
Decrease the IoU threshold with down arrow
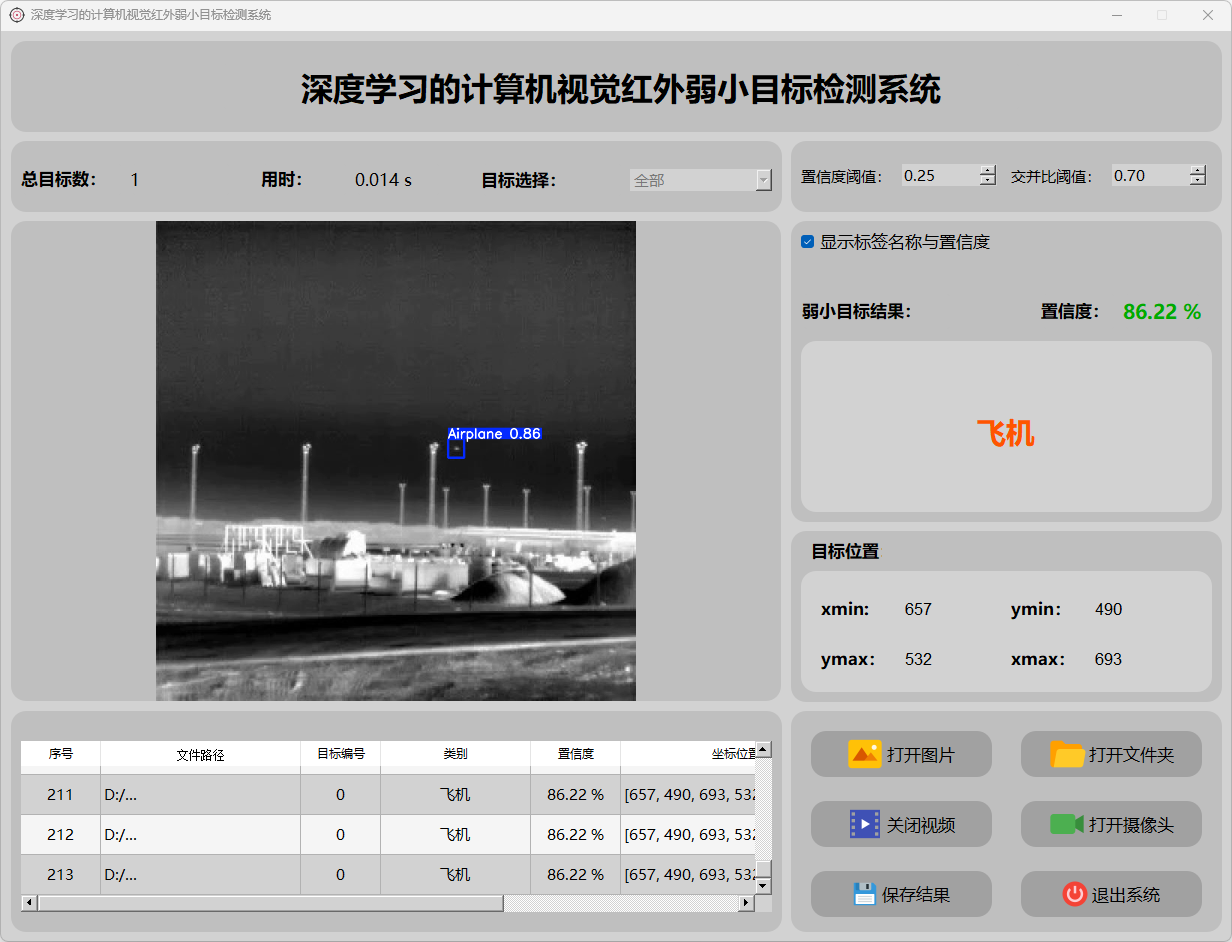point(1198,181)
